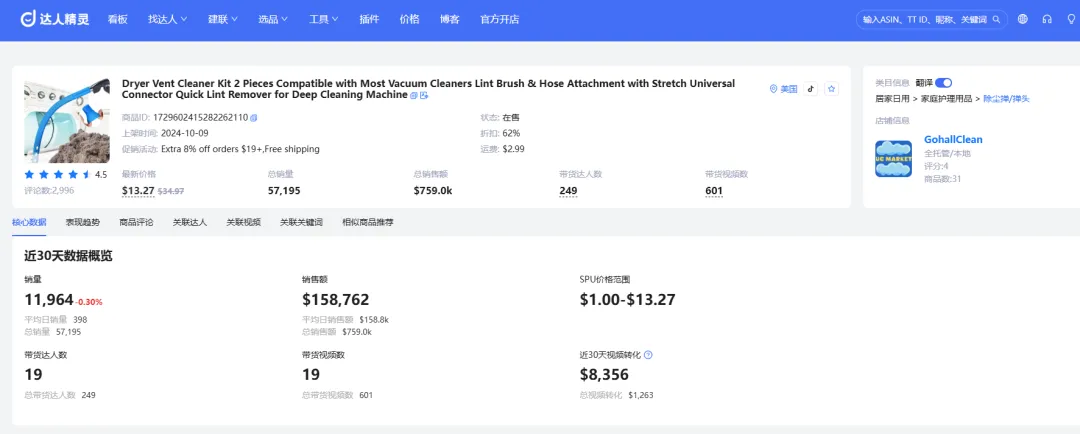
Task: Open the 关联视频 tab
Action: point(243,222)
